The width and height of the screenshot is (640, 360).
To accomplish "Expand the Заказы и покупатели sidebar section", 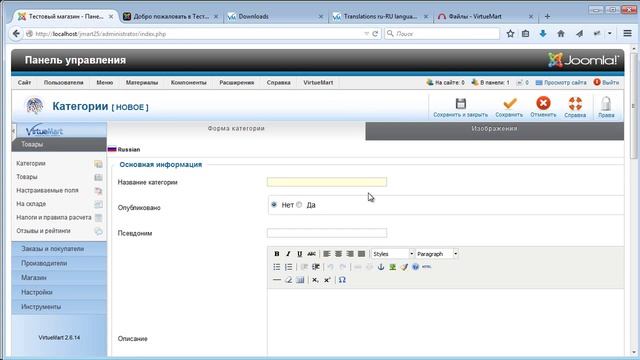I will tap(59, 249).
